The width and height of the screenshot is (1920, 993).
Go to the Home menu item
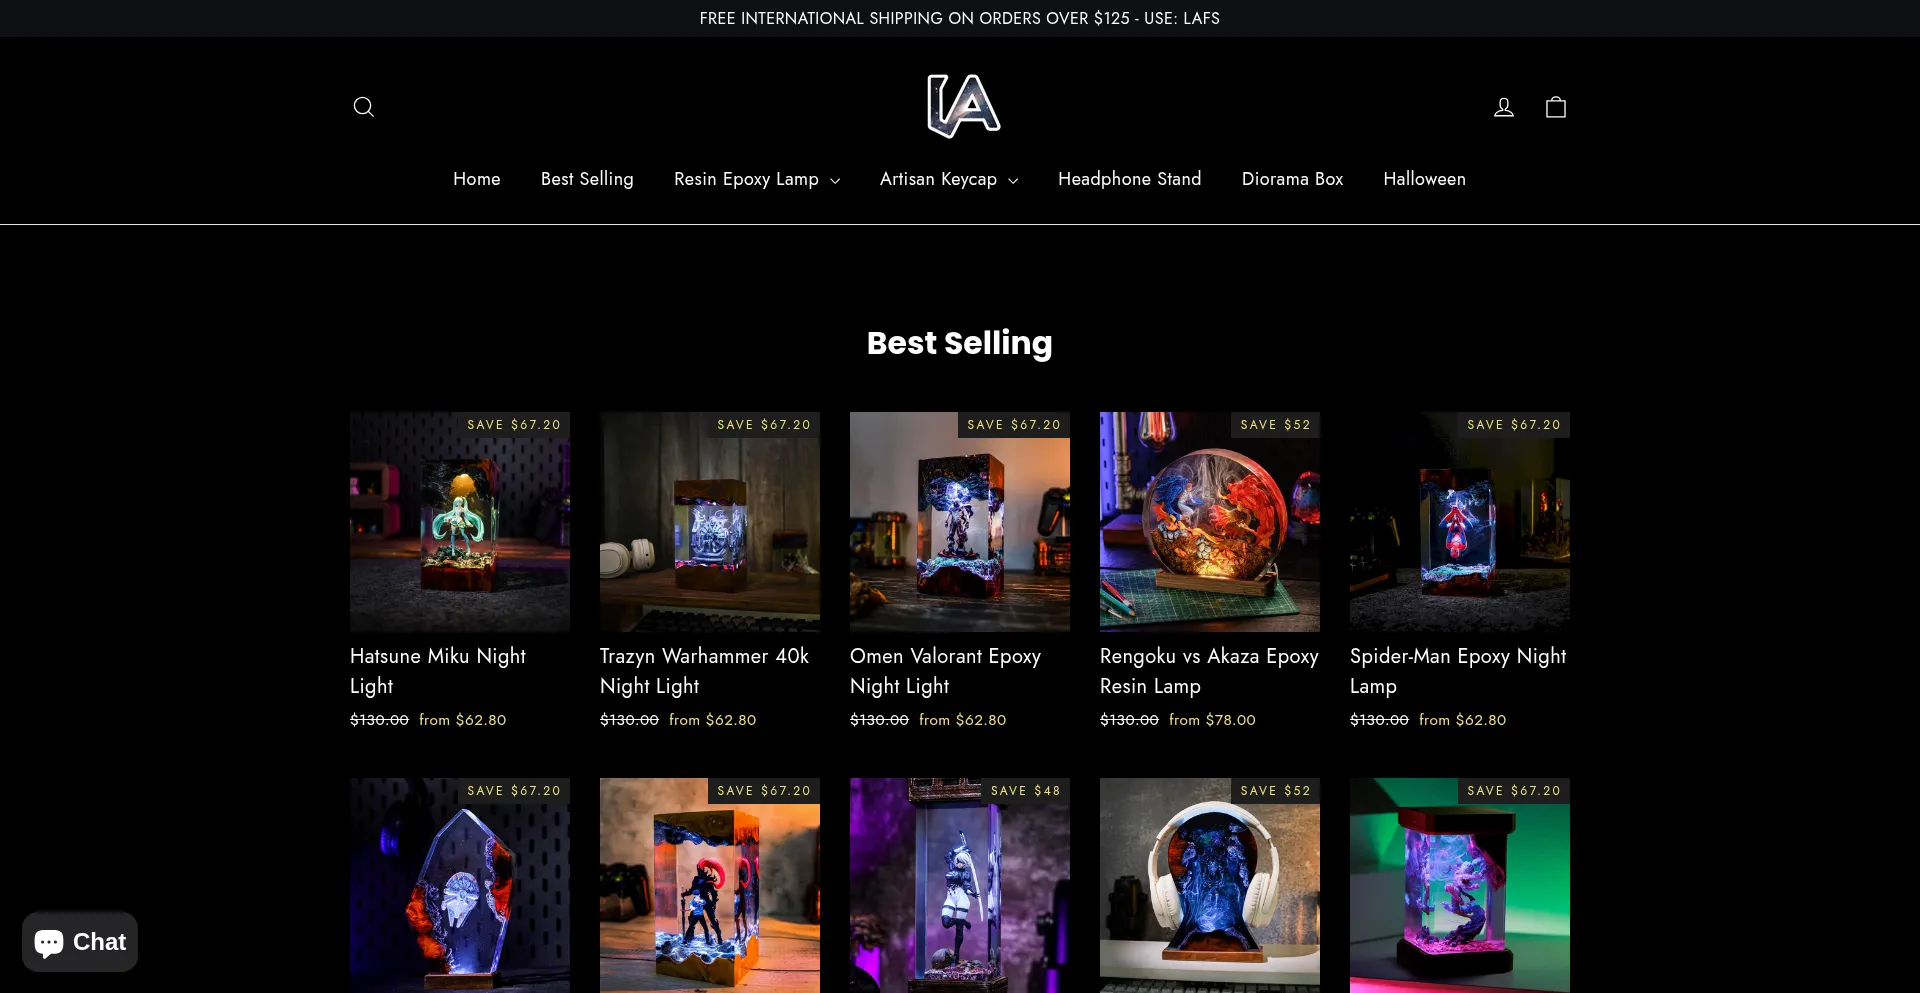(x=476, y=179)
